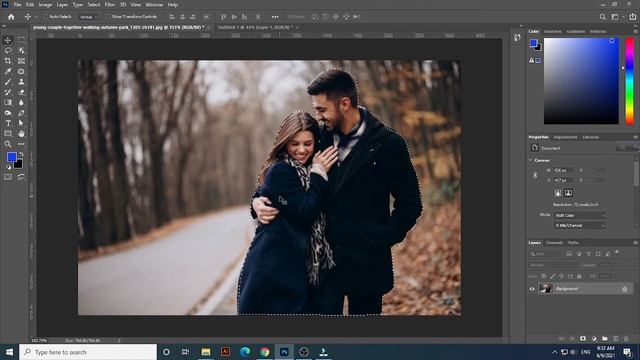The width and height of the screenshot is (640, 360).
Task: Select the Eyedropper tool
Action: (x=8, y=71)
